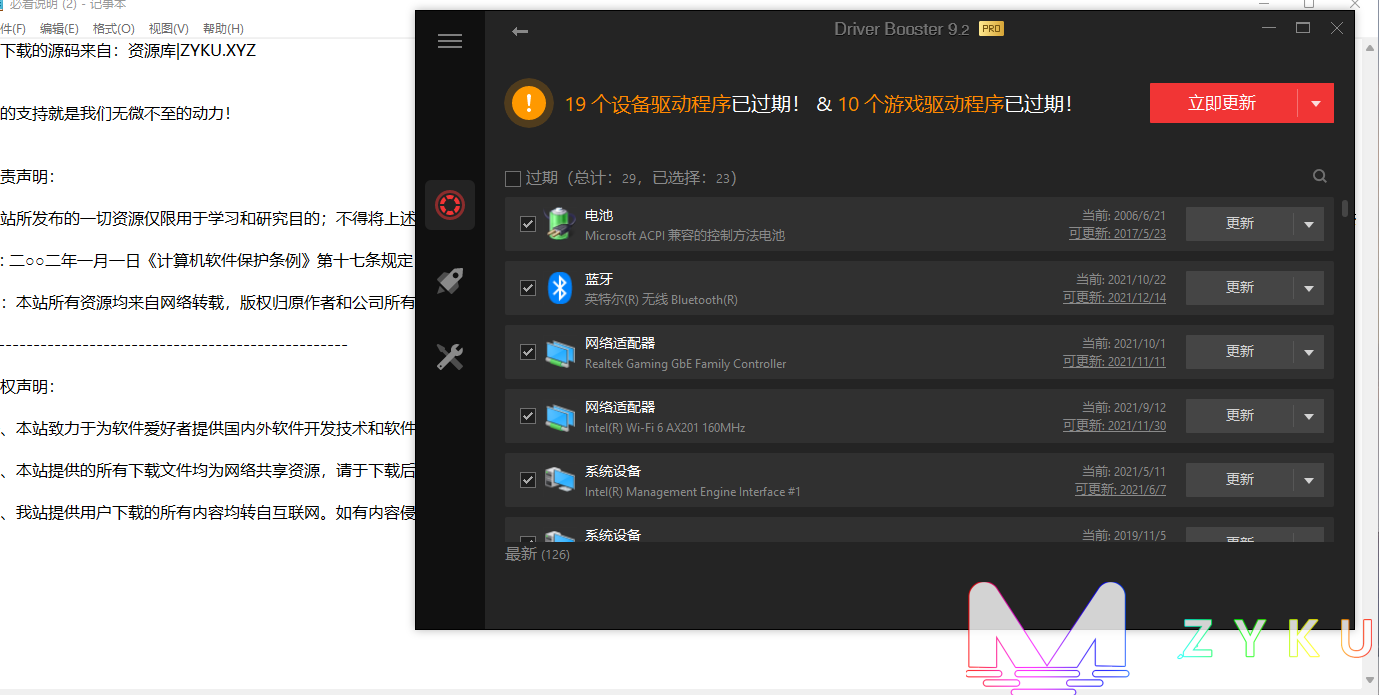This screenshot has width=1379, height=695.
Task: Click 下载的源码来自 line in Notepad
Action: pyautogui.click(x=128, y=50)
